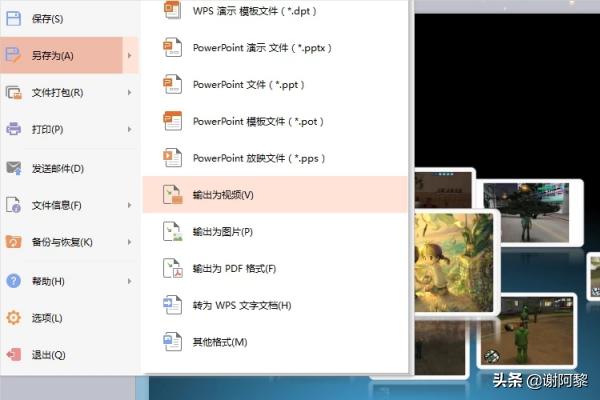The image size is (600, 400).
Task: Click the Save (保存) floppy disk icon
Action: [13, 18]
